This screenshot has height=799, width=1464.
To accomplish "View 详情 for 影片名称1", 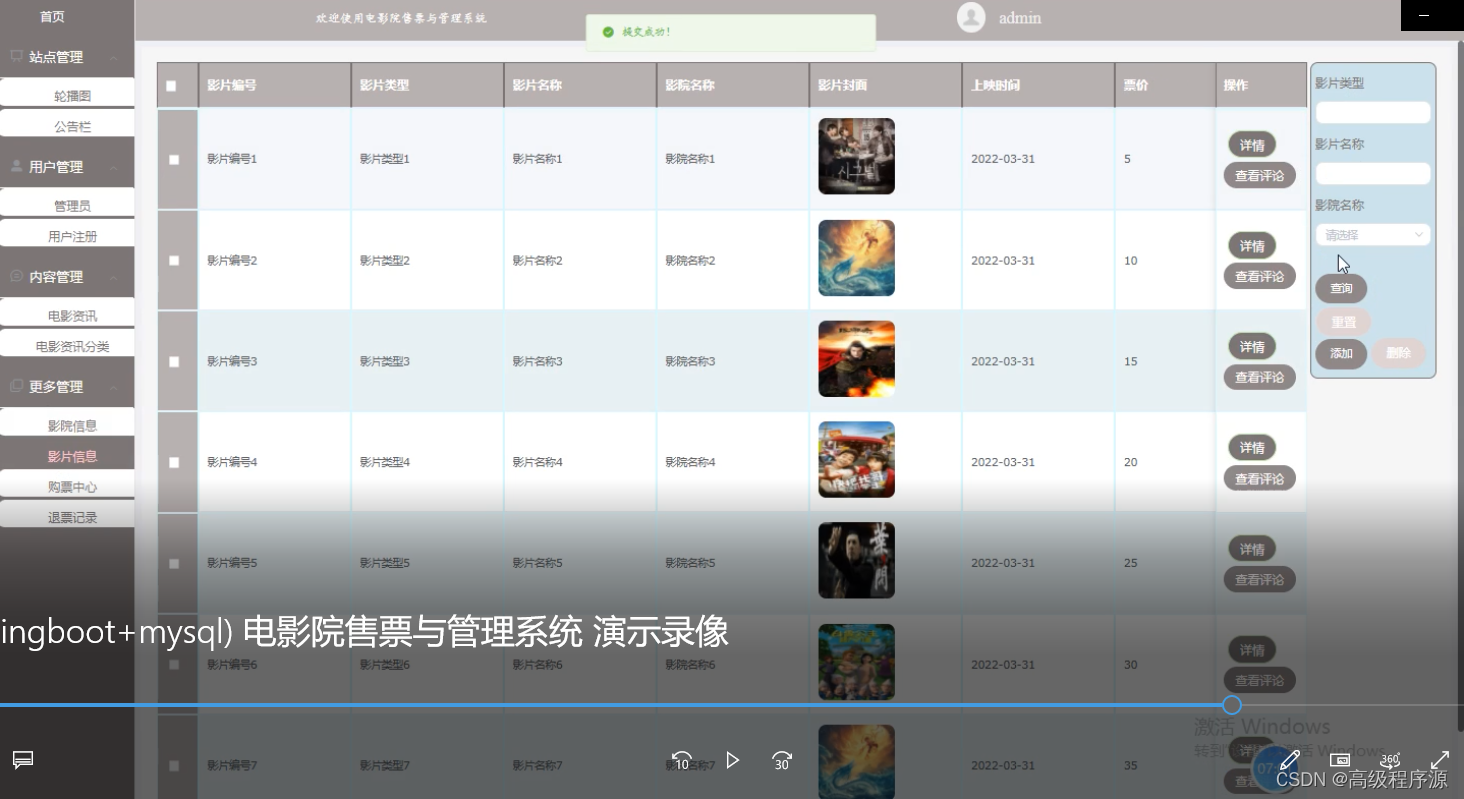I will 1252,145.
